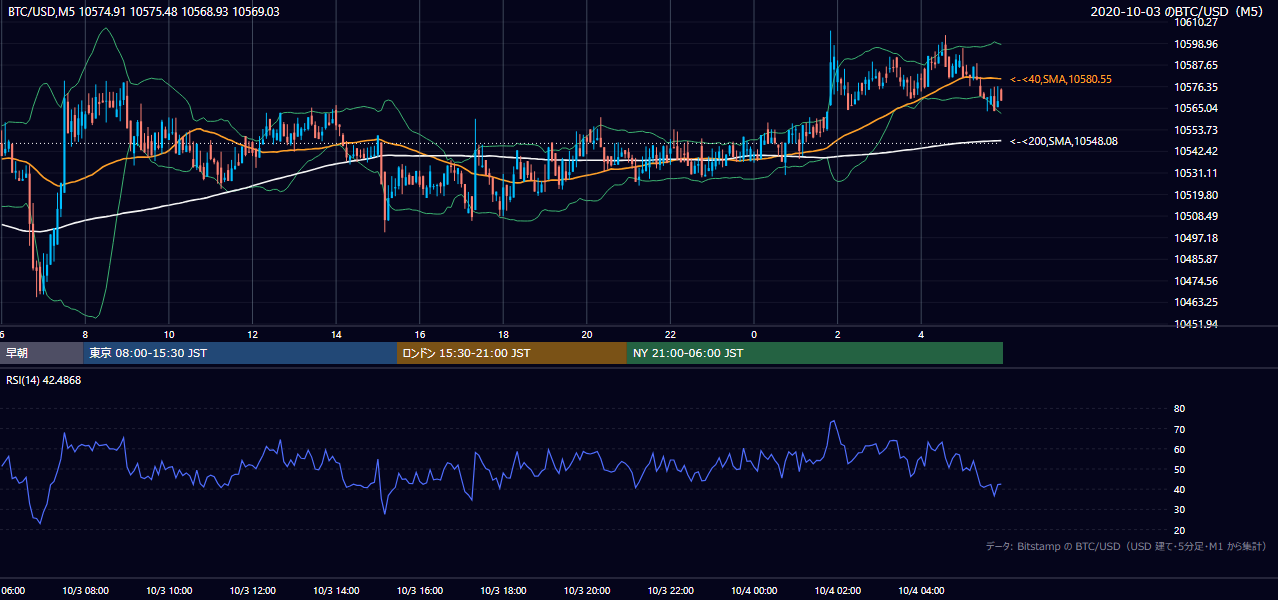This screenshot has width=1278, height=600.
Task: Click the RSI(14) 42.4868 indicator label
Action: click(44, 380)
